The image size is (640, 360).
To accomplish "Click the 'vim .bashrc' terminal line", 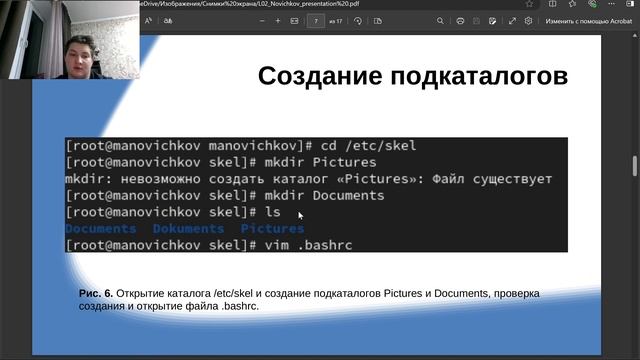I will pyautogui.click(x=209, y=245).
